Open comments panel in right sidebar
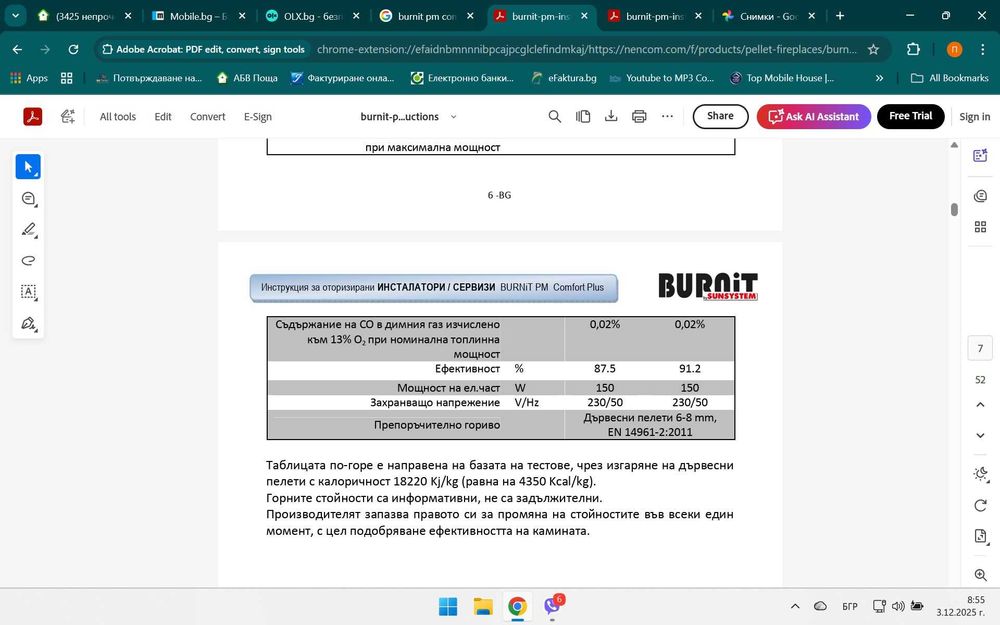Viewport: 1000px width, 625px height. pyautogui.click(x=980, y=196)
